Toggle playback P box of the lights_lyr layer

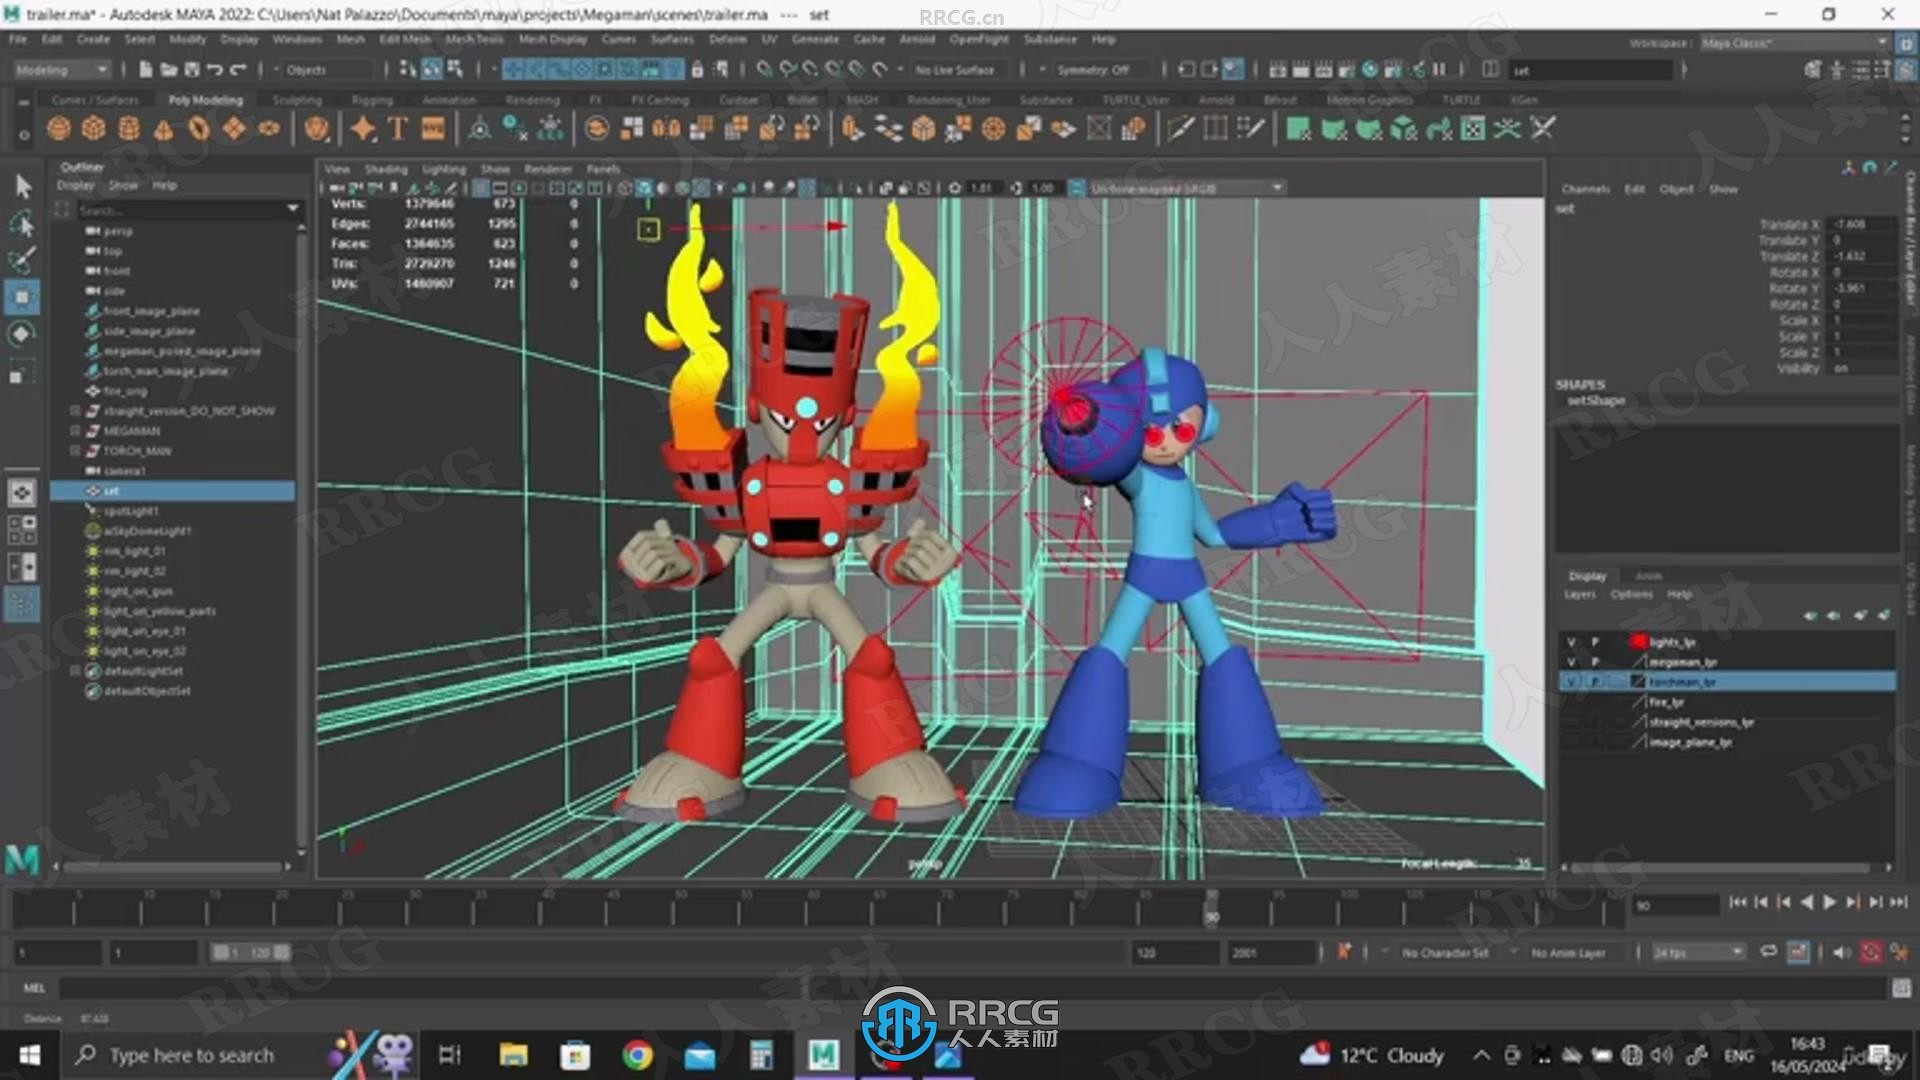tap(1596, 642)
